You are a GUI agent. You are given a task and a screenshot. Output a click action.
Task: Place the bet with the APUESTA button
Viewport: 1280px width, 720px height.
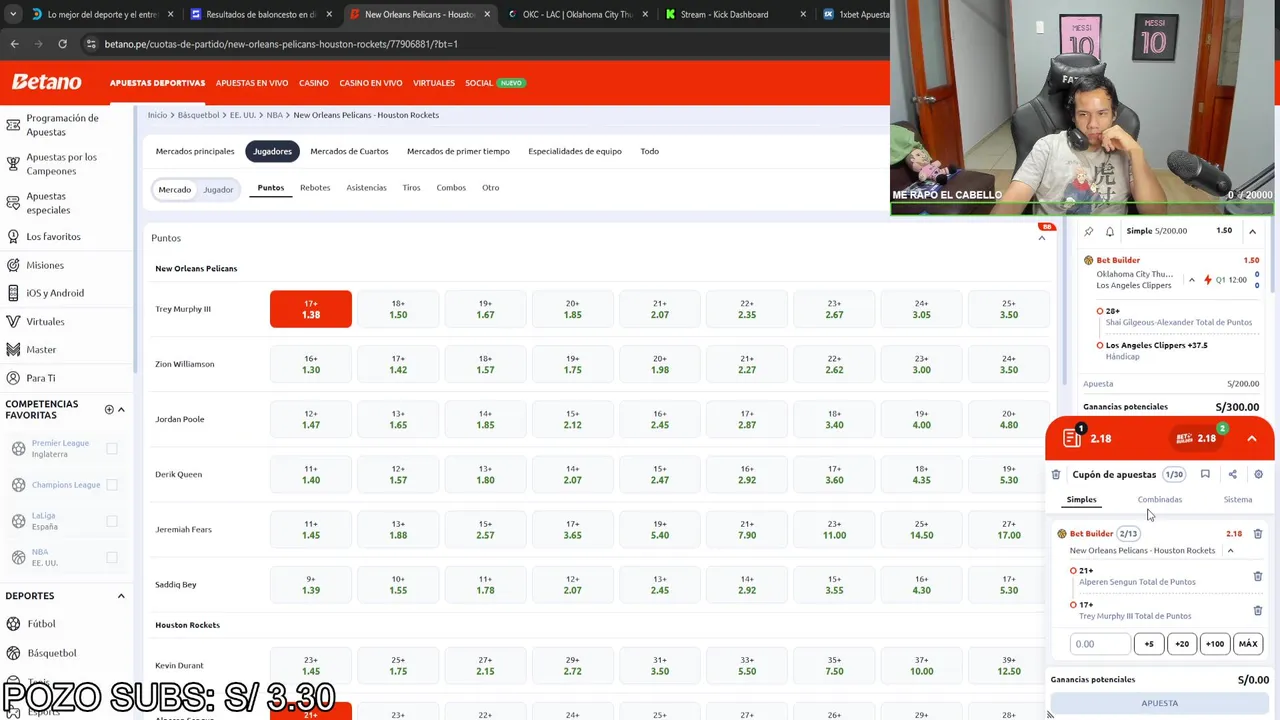[x=1160, y=703]
